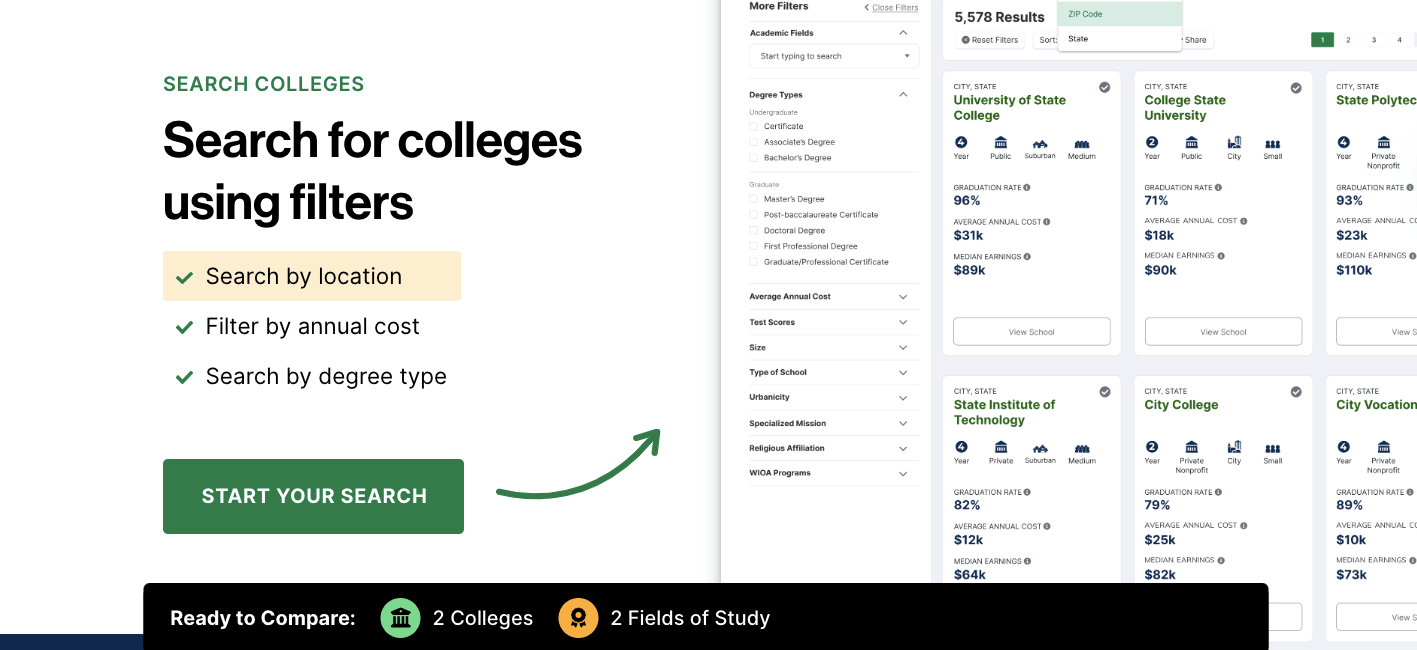The width and height of the screenshot is (1417, 650).
Task: Select State in the sort dropdown
Action: [1077, 38]
